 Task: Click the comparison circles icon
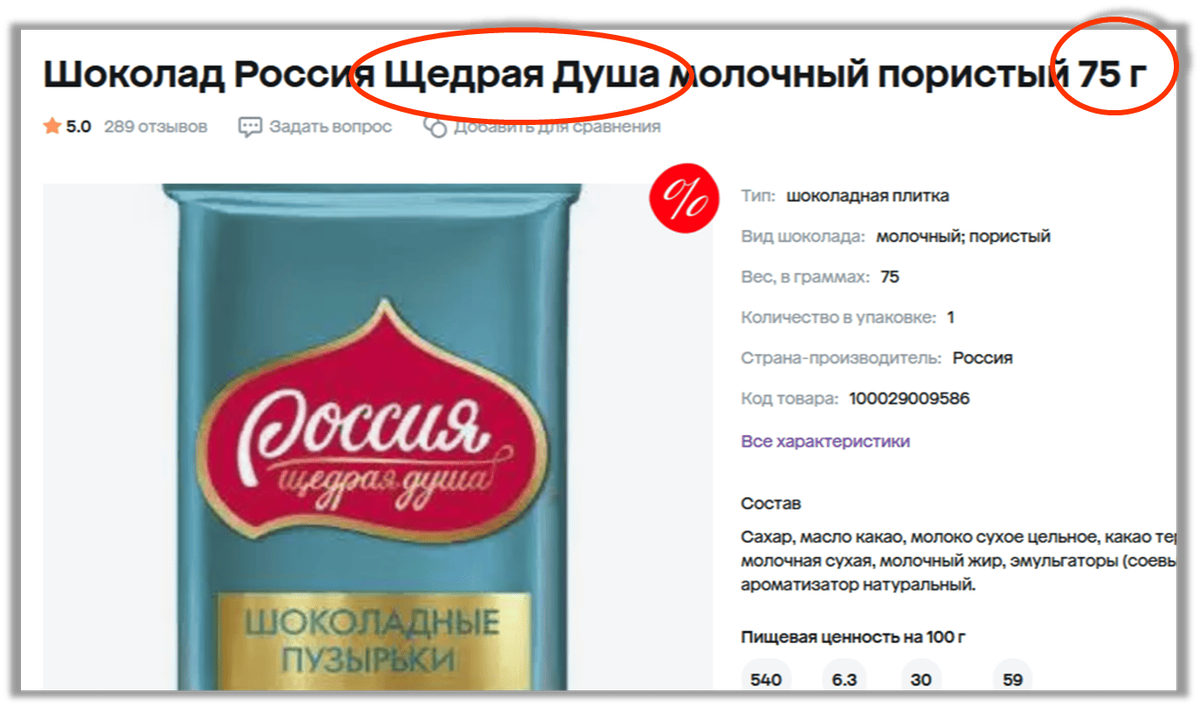pos(435,127)
